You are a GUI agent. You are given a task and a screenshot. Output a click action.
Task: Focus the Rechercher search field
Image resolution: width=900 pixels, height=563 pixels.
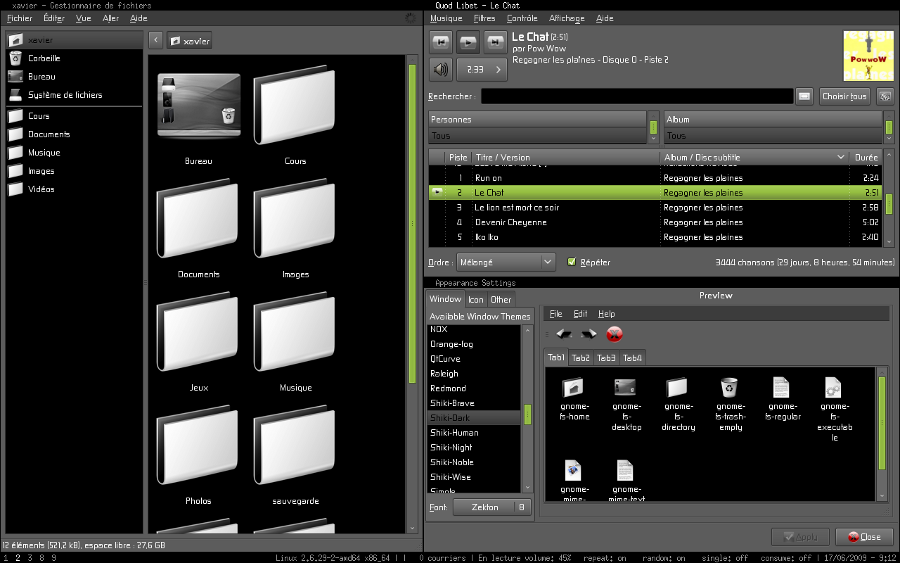click(637, 96)
